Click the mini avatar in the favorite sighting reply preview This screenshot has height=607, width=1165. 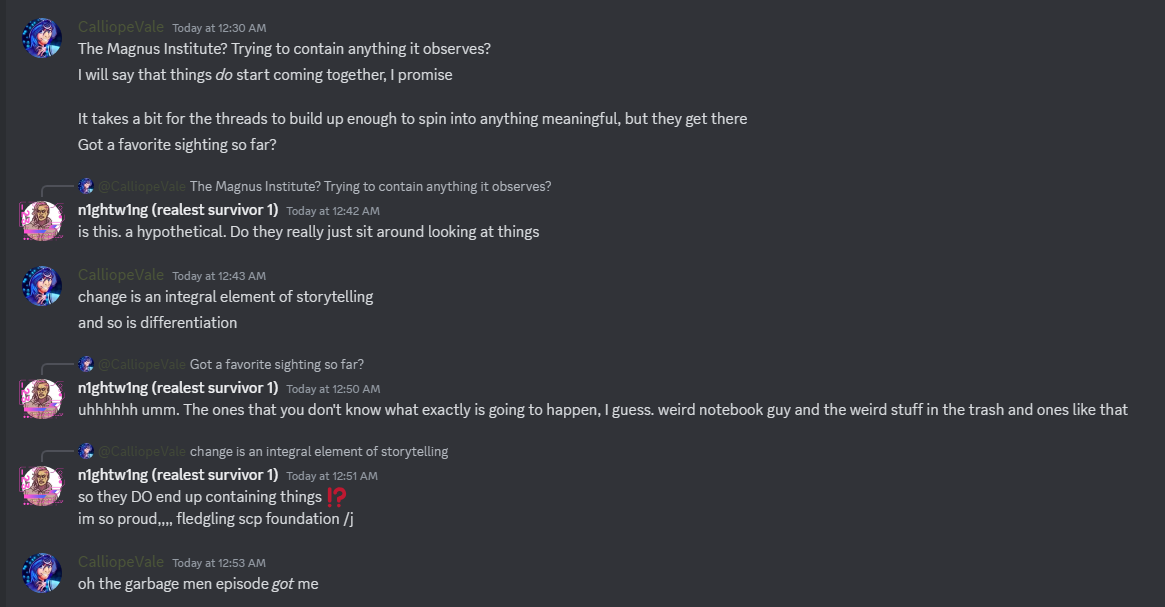coord(86,364)
